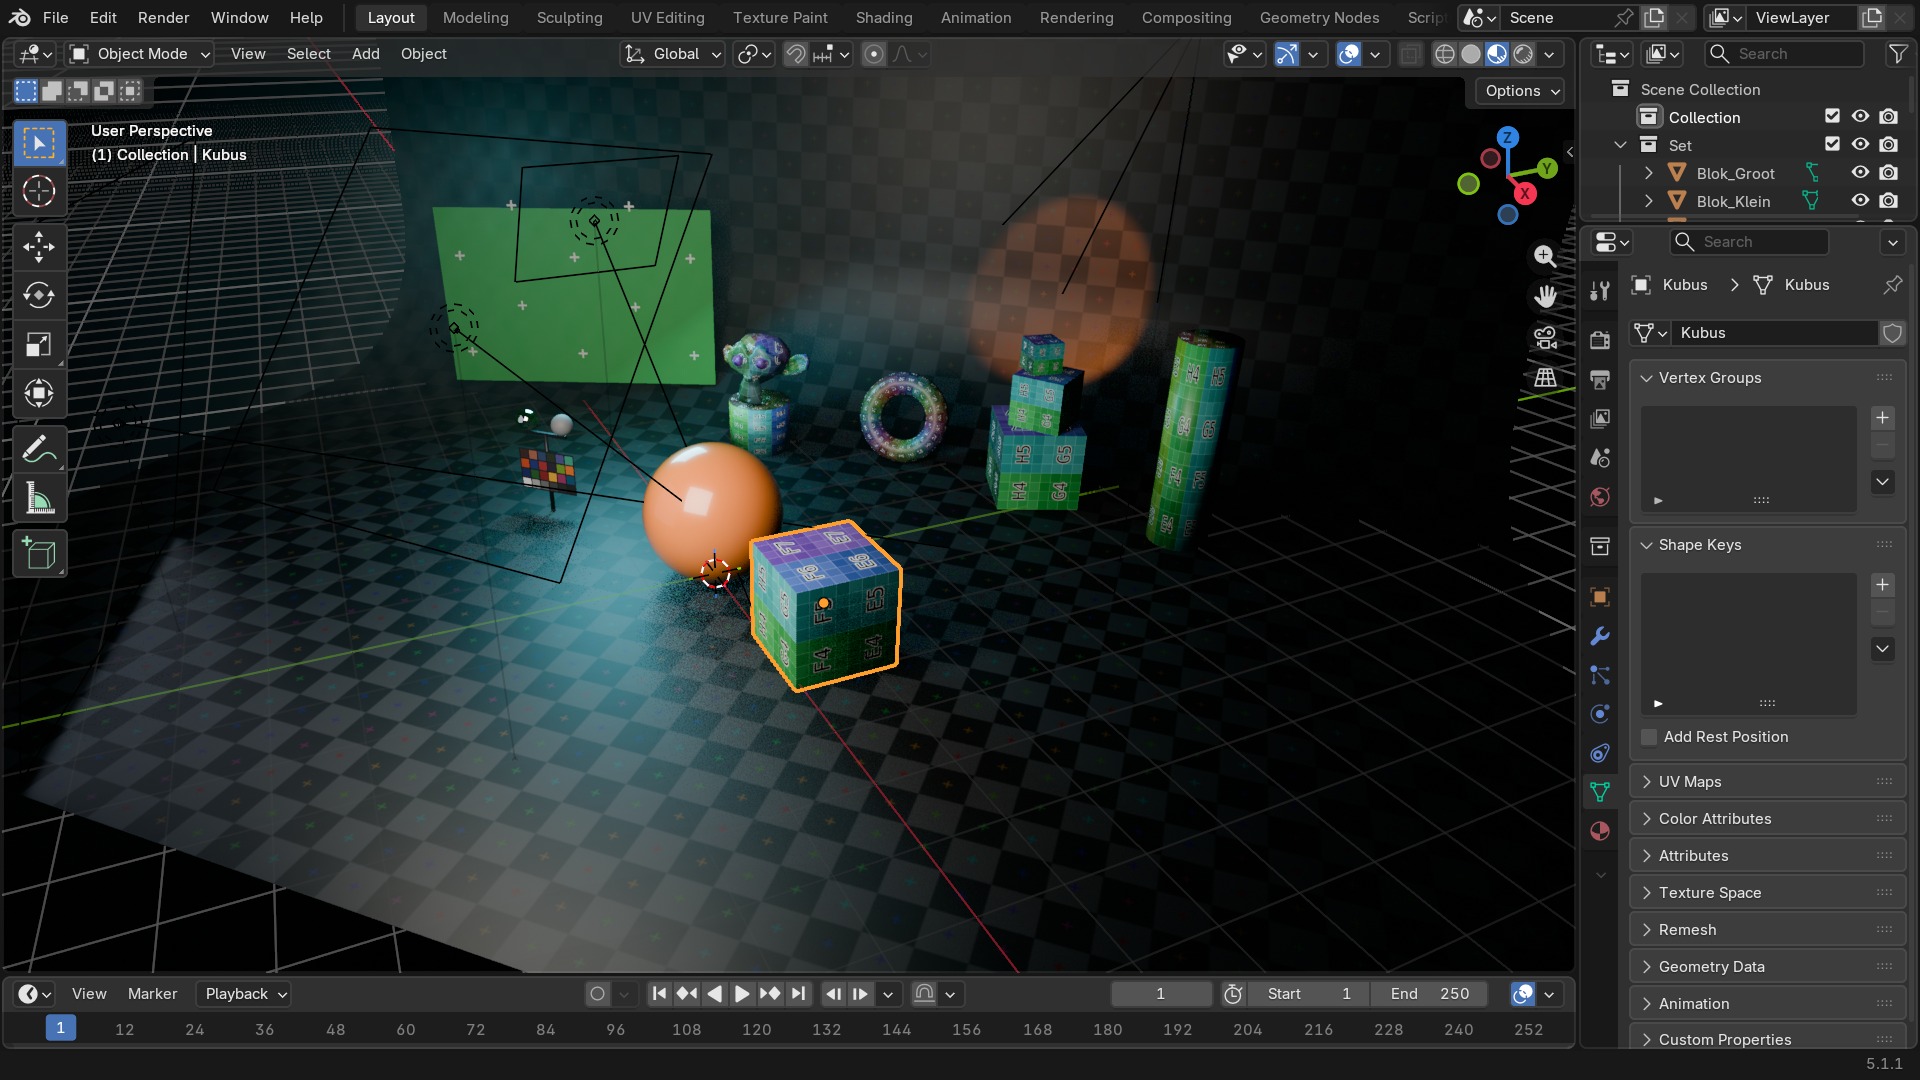Uncheck the Set collection checkbox

click(x=1832, y=145)
